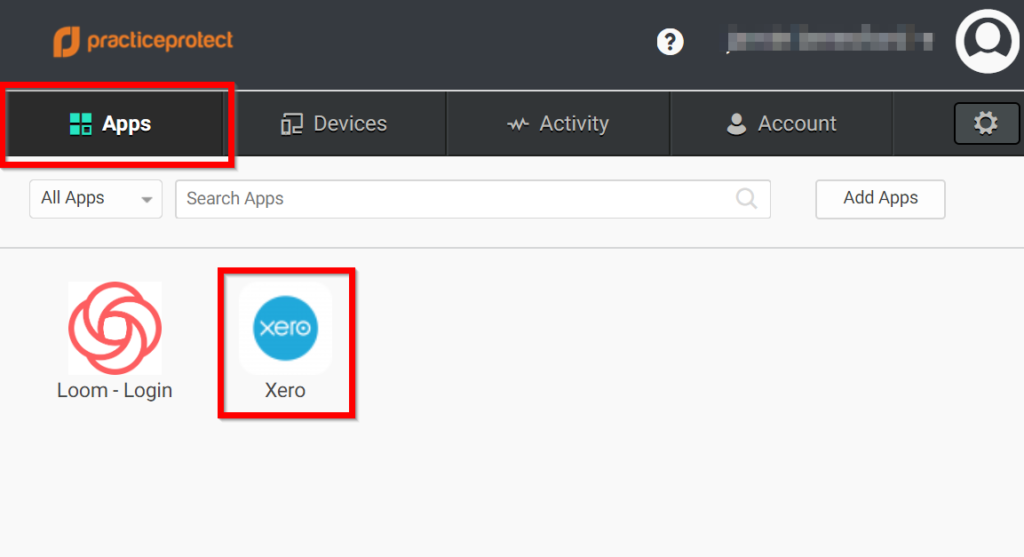1024x557 pixels.
Task: Click the Loom - Login label
Action: pyautogui.click(x=115, y=390)
